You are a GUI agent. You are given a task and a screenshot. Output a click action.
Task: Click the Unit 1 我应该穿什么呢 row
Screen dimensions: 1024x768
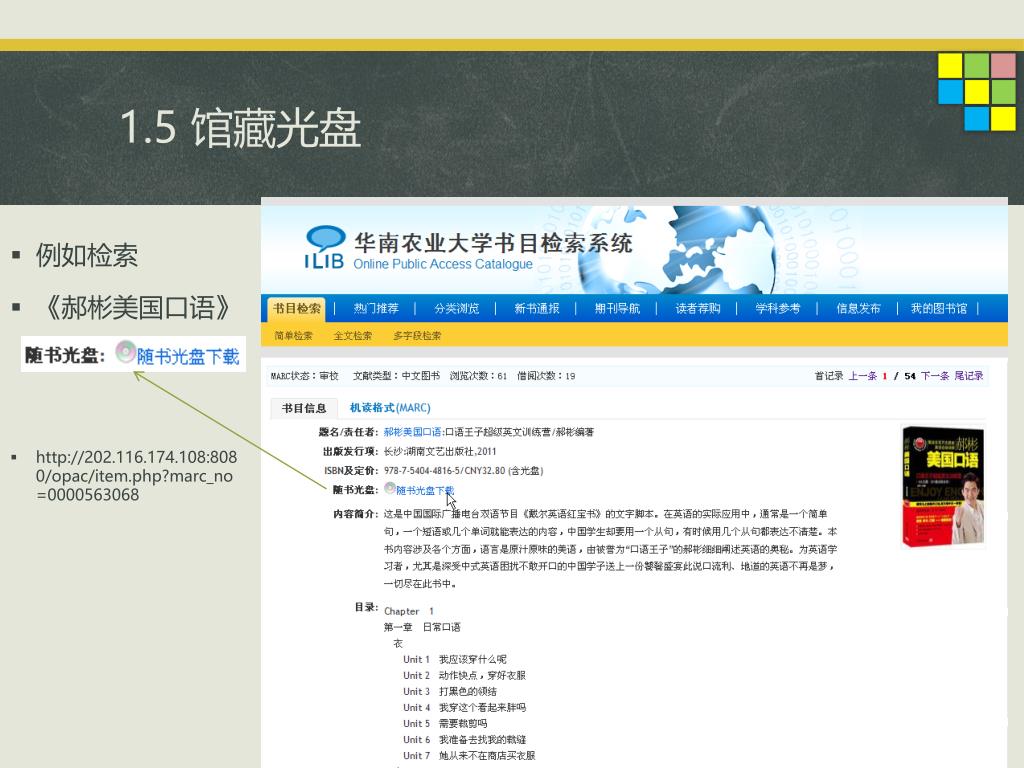click(x=455, y=660)
